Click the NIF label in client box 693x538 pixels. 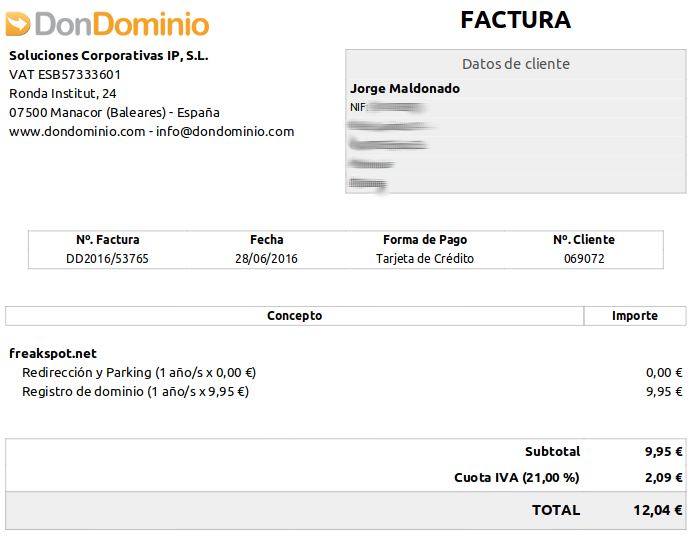point(358,107)
